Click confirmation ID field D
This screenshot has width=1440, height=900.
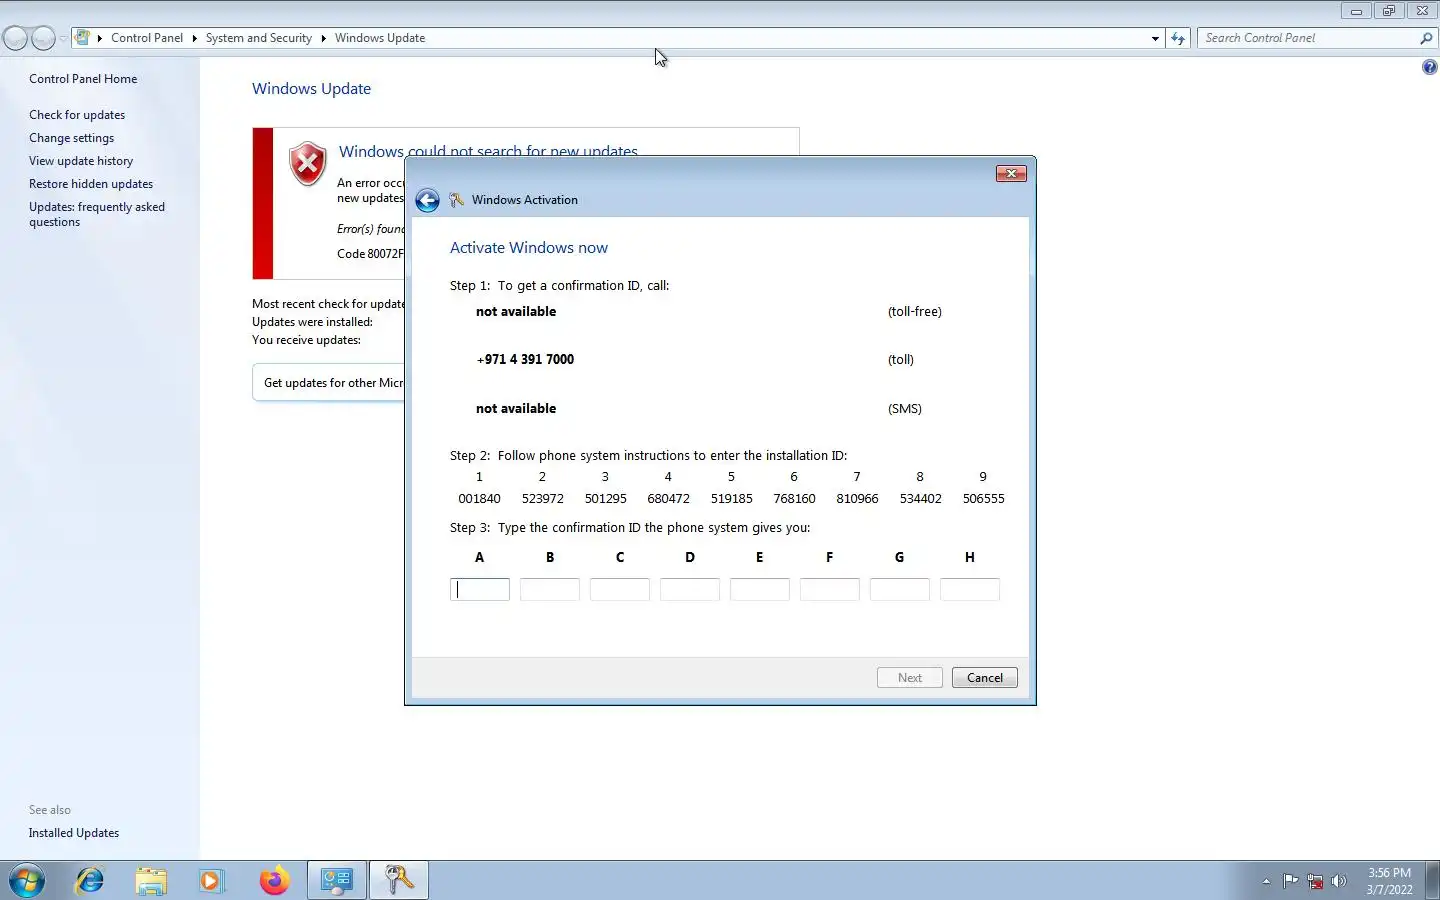click(x=690, y=589)
